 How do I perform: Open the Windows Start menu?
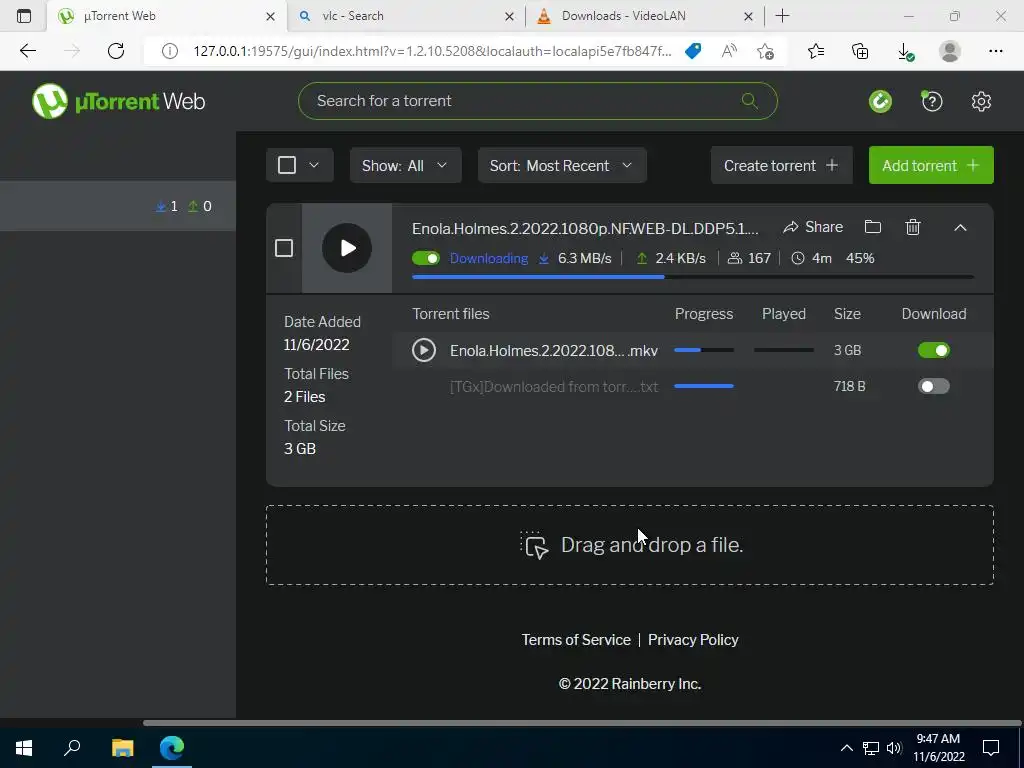24,748
